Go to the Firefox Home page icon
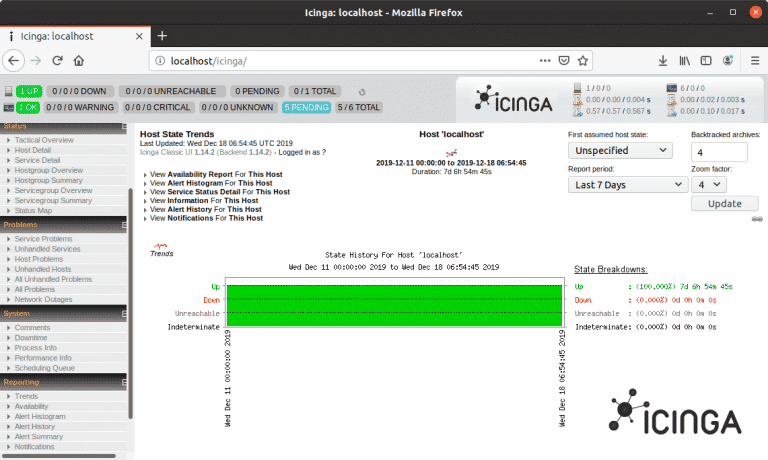Image resolution: width=768 pixels, height=460 pixels. click(79, 61)
